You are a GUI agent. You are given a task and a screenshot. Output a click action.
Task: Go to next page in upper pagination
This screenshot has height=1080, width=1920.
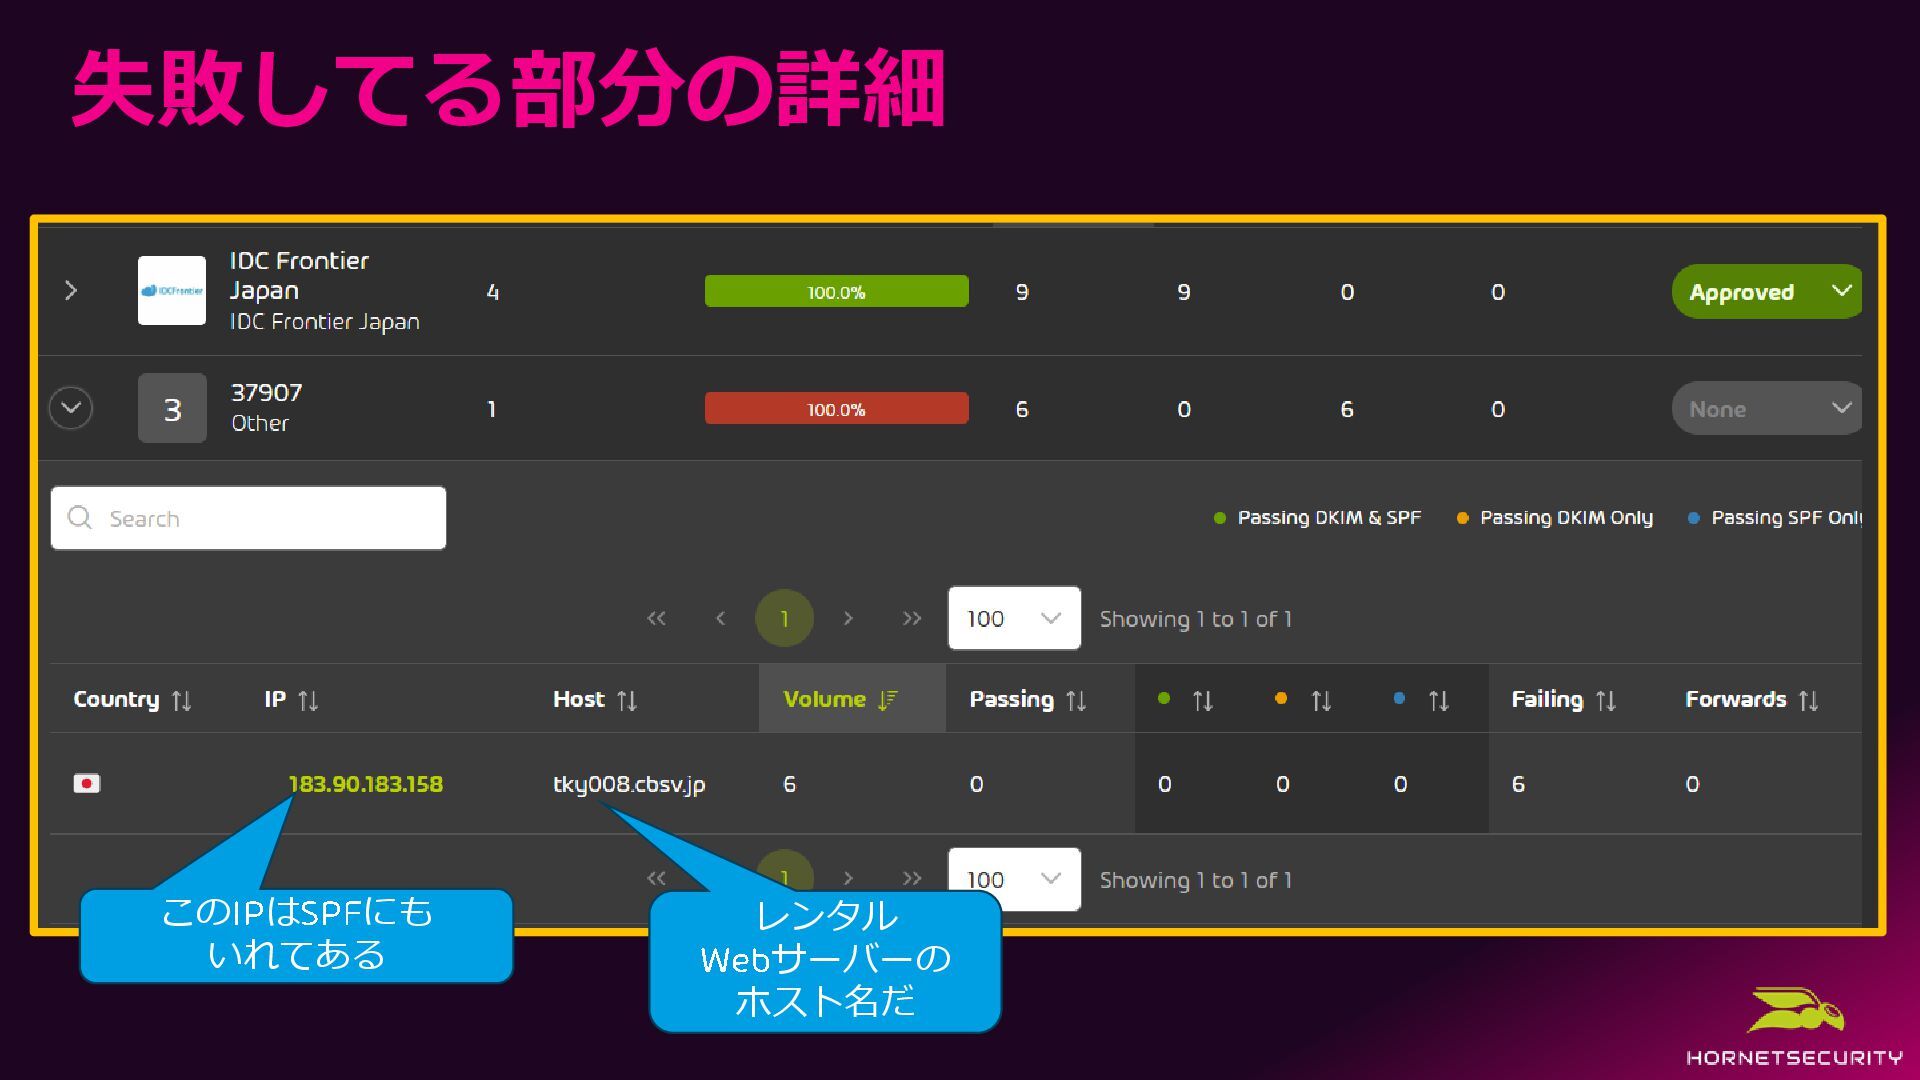[x=848, y=619]
